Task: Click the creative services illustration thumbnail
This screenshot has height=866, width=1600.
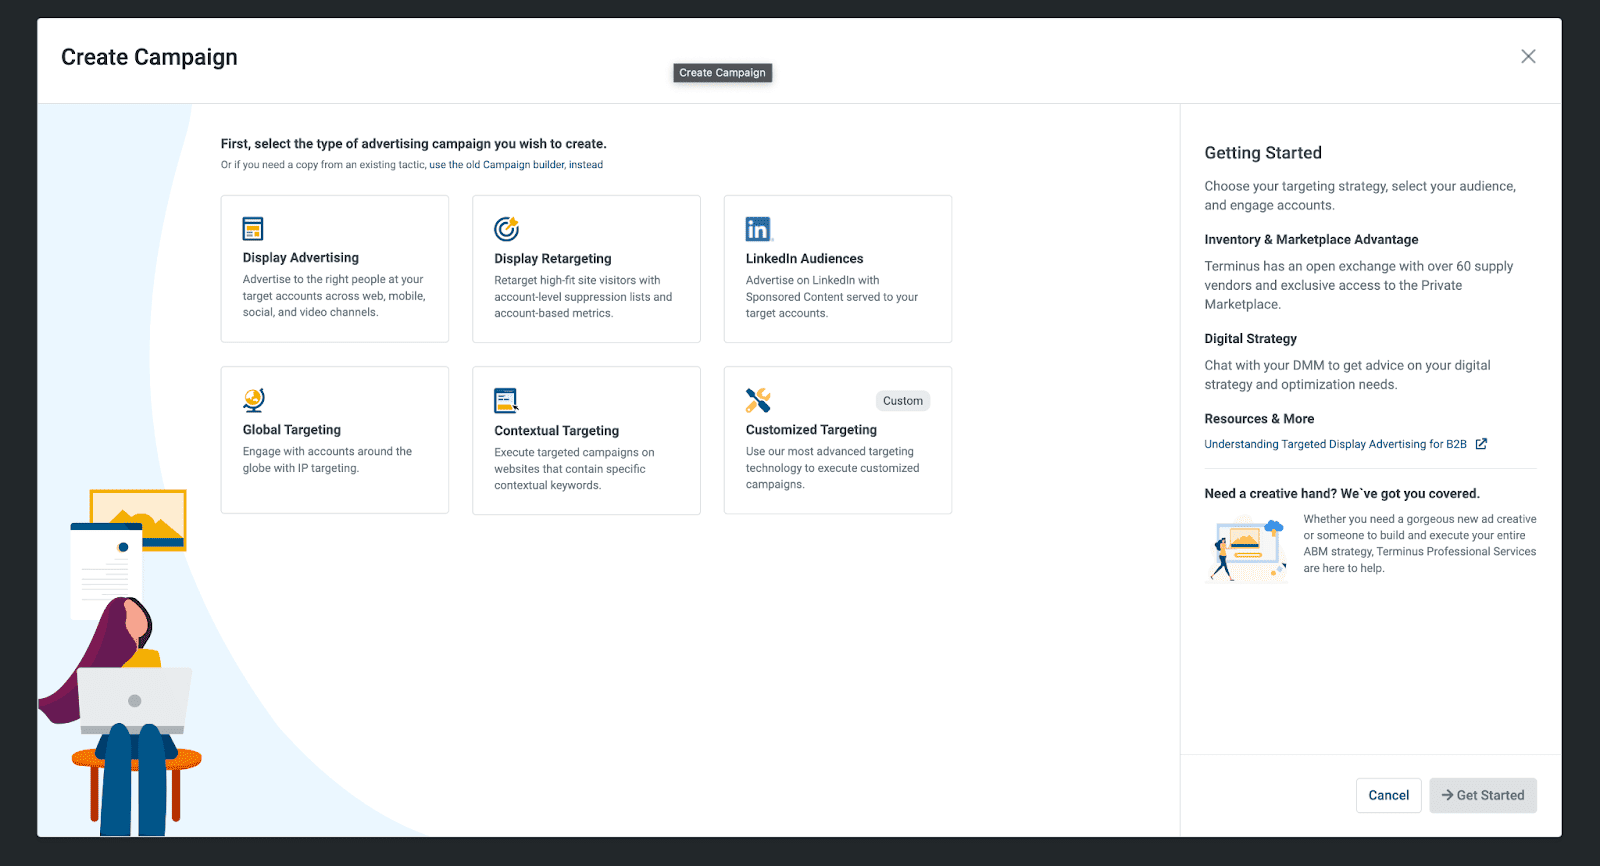Action: point(1247,548)
